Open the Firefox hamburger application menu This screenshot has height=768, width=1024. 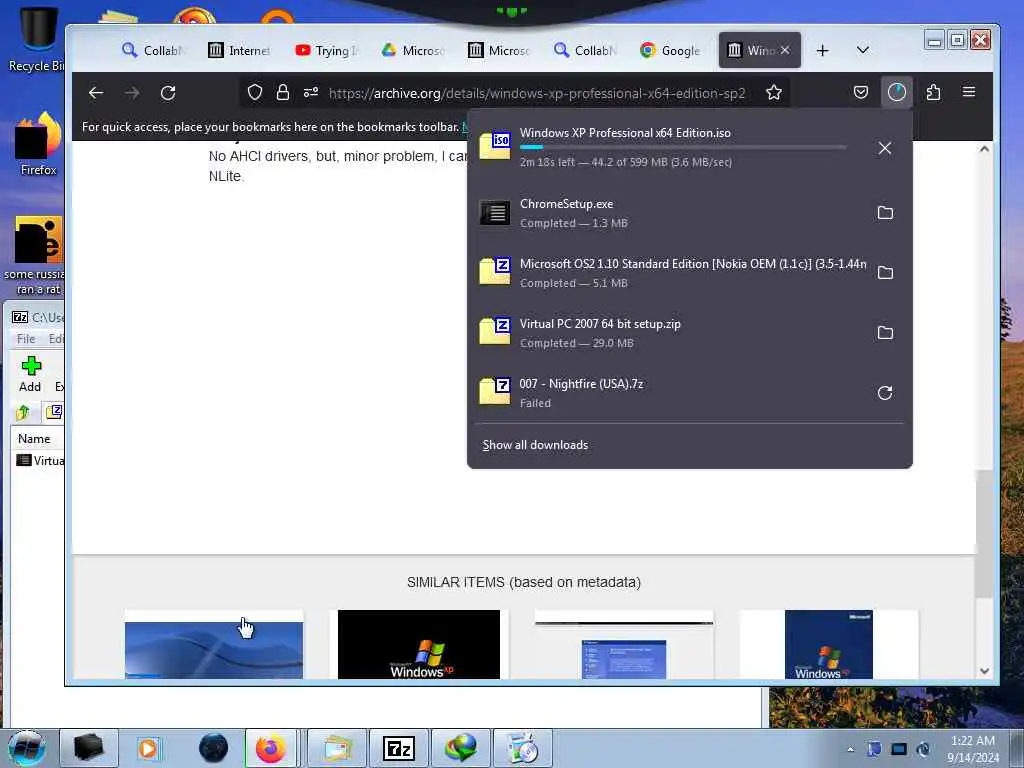969,92
